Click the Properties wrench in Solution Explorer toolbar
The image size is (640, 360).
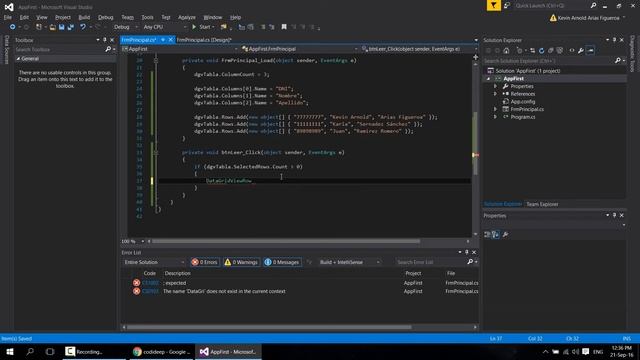point(580,51)
